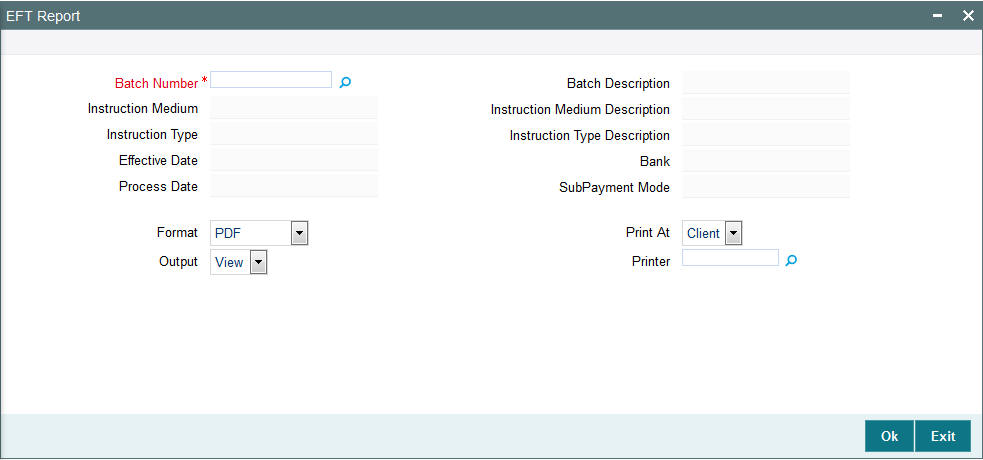Image resolution: width=983 pixels, height=460 pixels.
Task: Click the SubPayment Mode field
Action: coord(766,187)
